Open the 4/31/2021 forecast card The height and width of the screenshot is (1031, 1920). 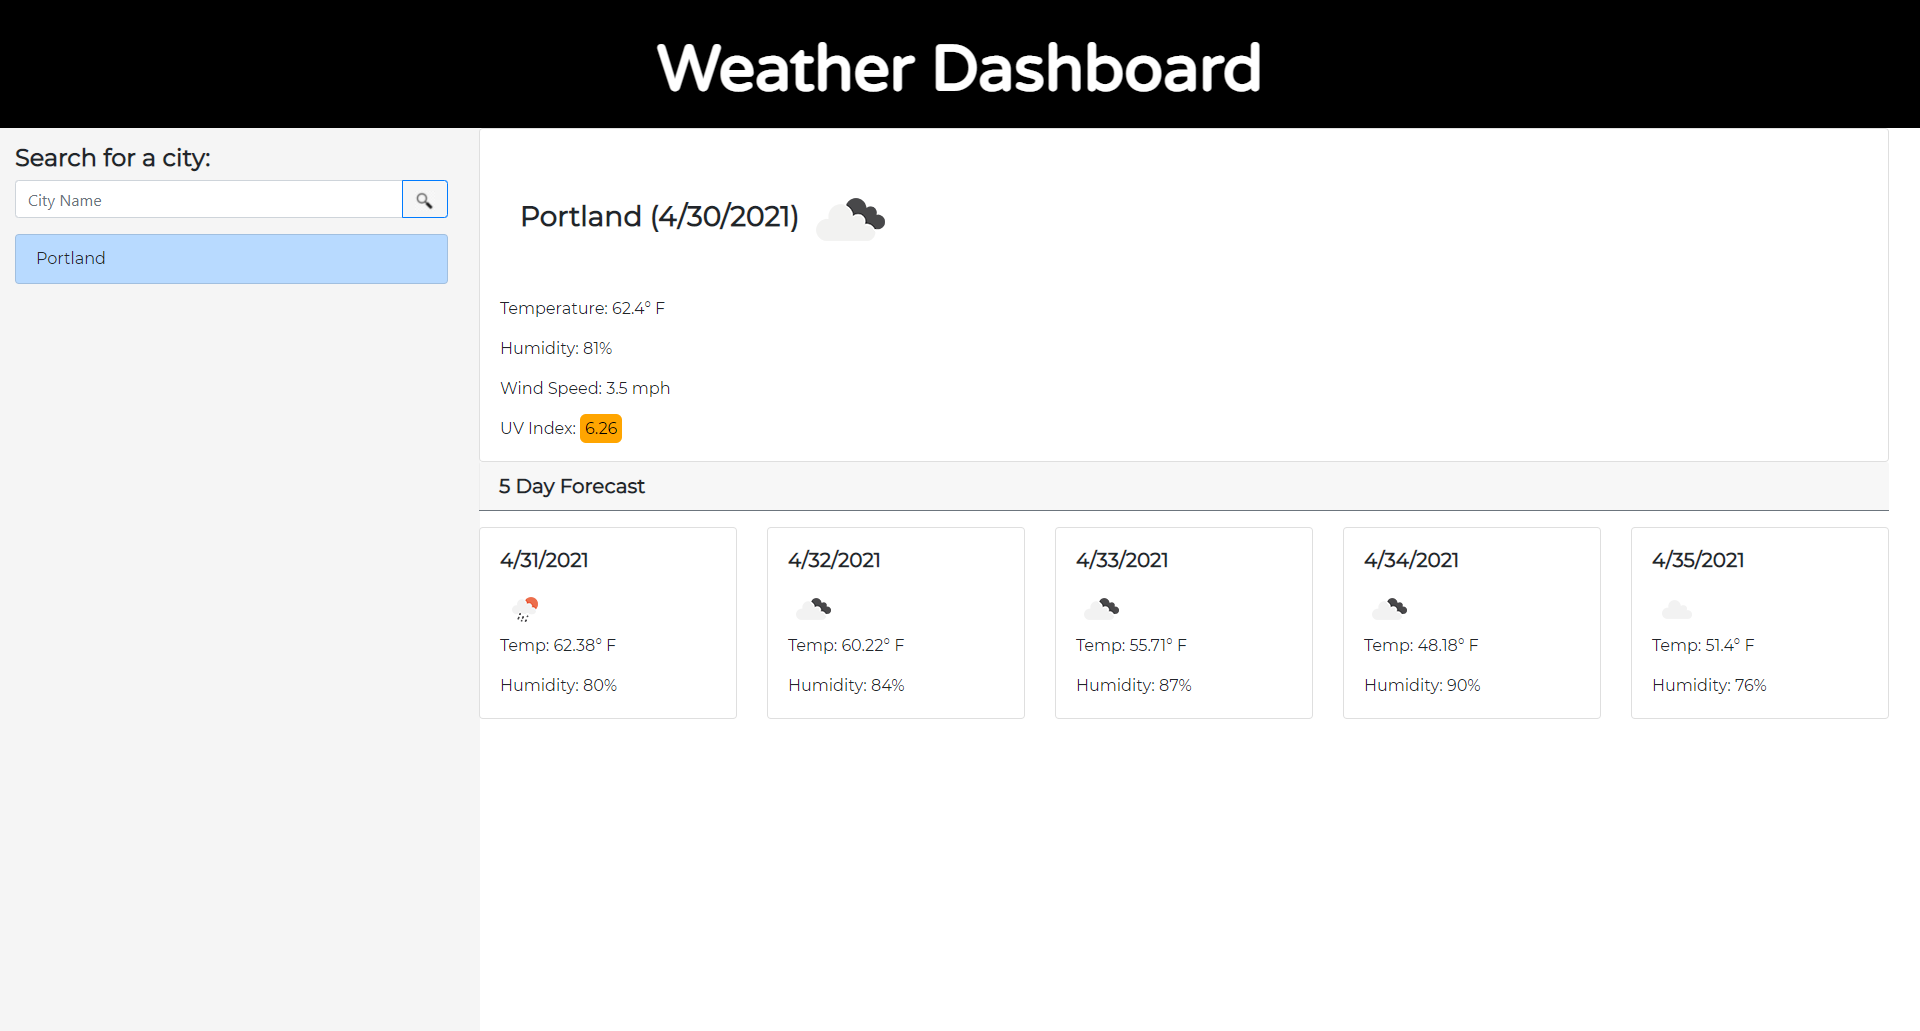point(608,622)
